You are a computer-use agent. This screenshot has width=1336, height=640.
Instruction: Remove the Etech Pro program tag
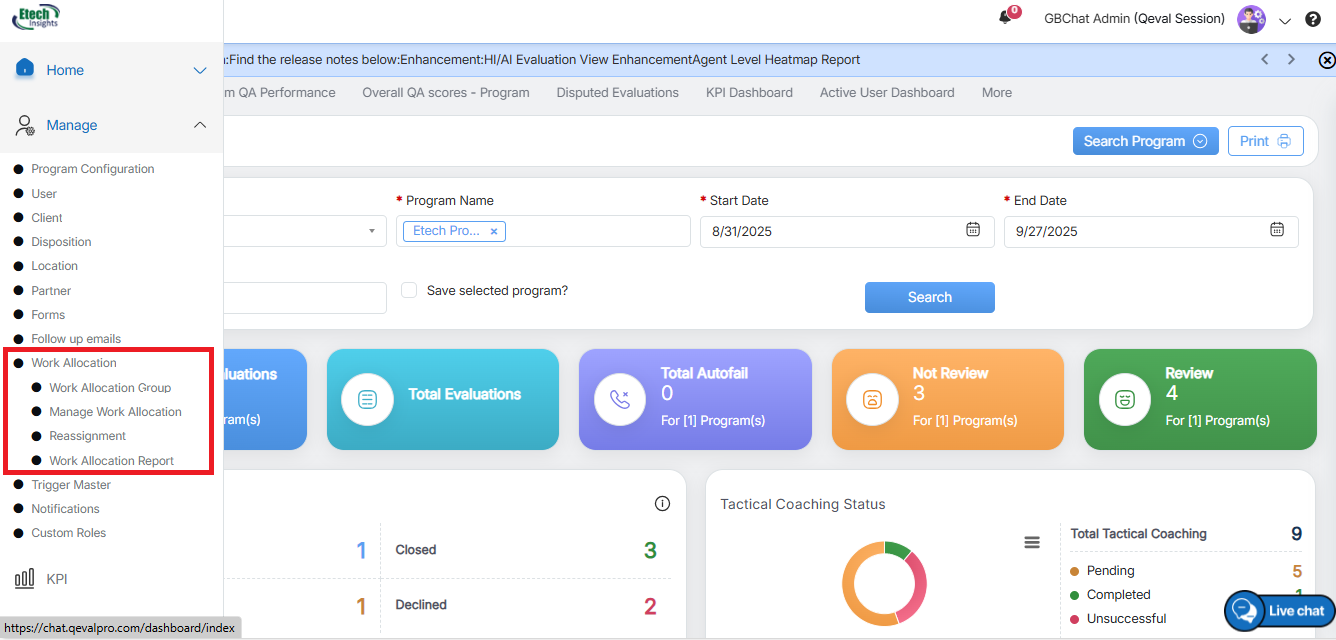tap(494, 231)
